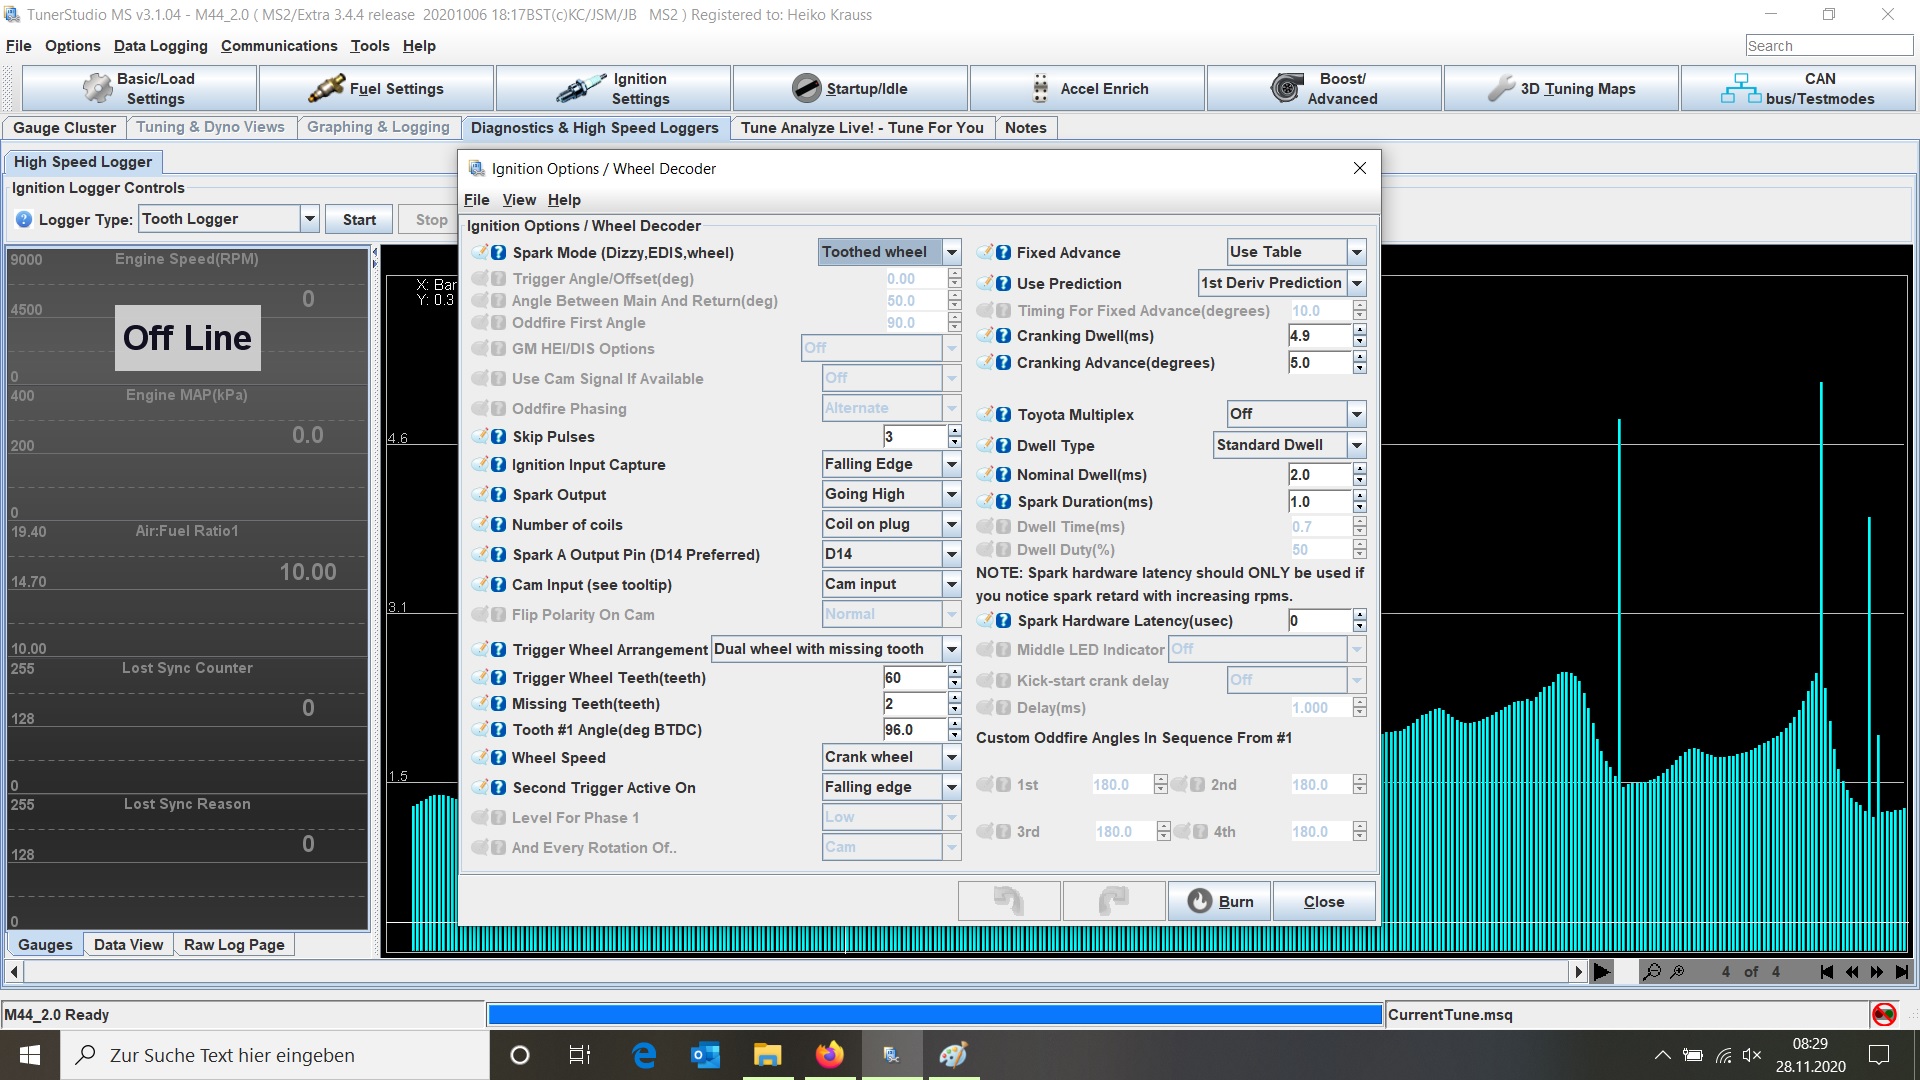Expand the Spark Mode Toothed wheel dropdown
The height and width of the screenshot is (1080, 1920).
click(952, 253)
